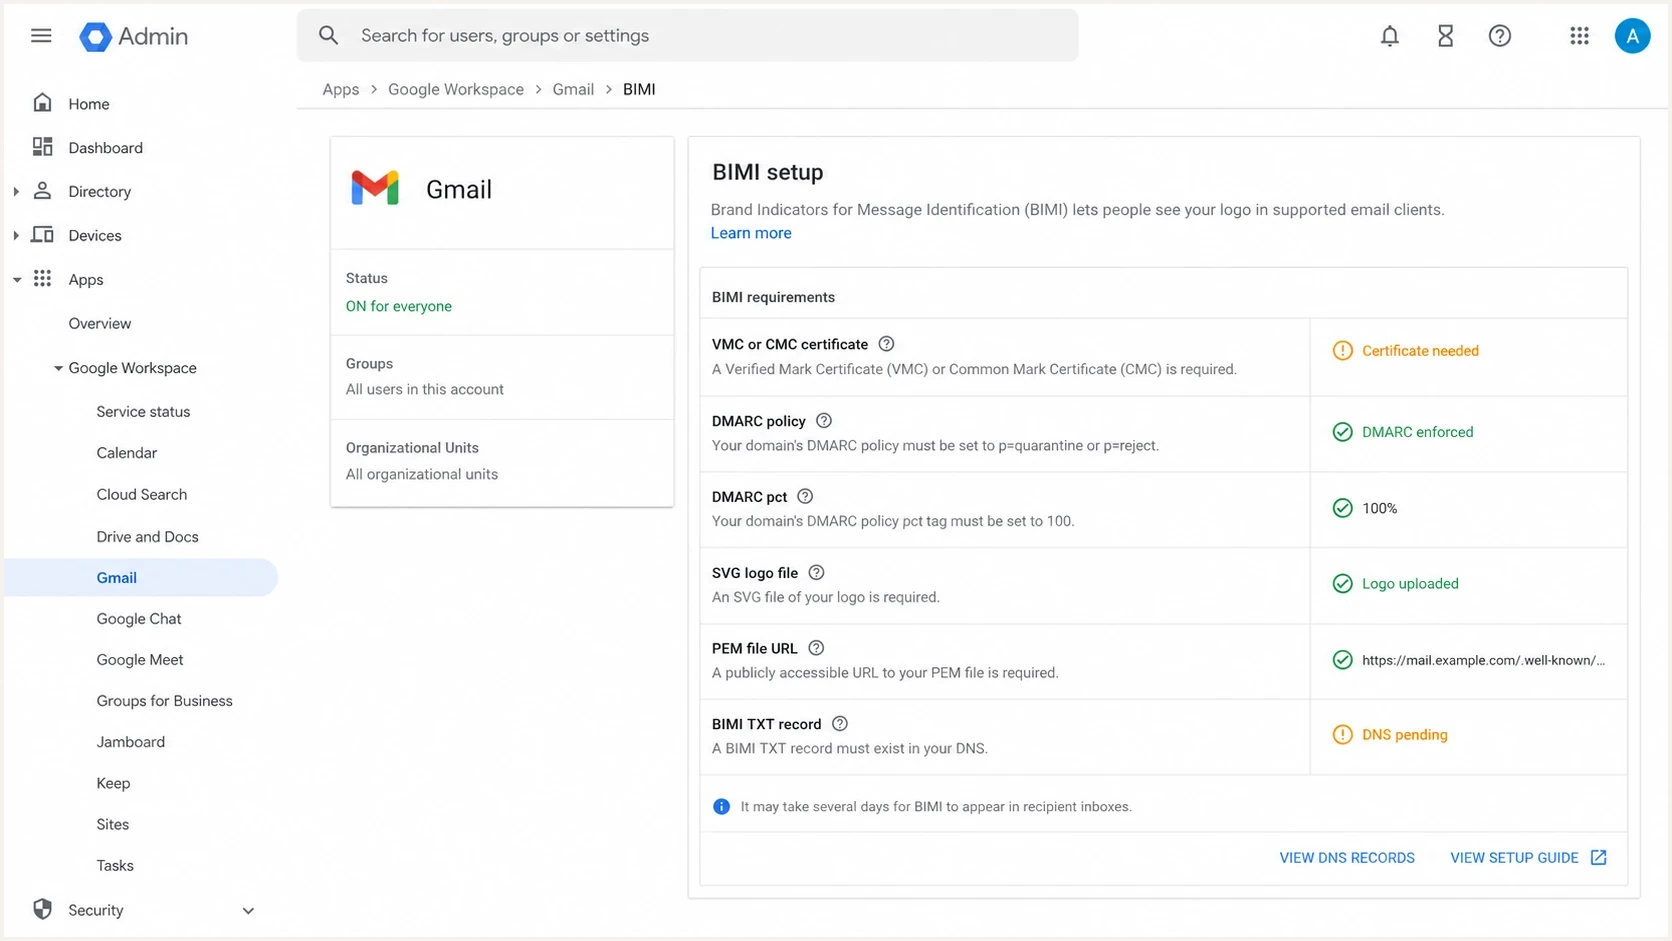Click the search magnifier icon
The height and width of the screenshot is (941, 1672).
click(x=329, y=36)
